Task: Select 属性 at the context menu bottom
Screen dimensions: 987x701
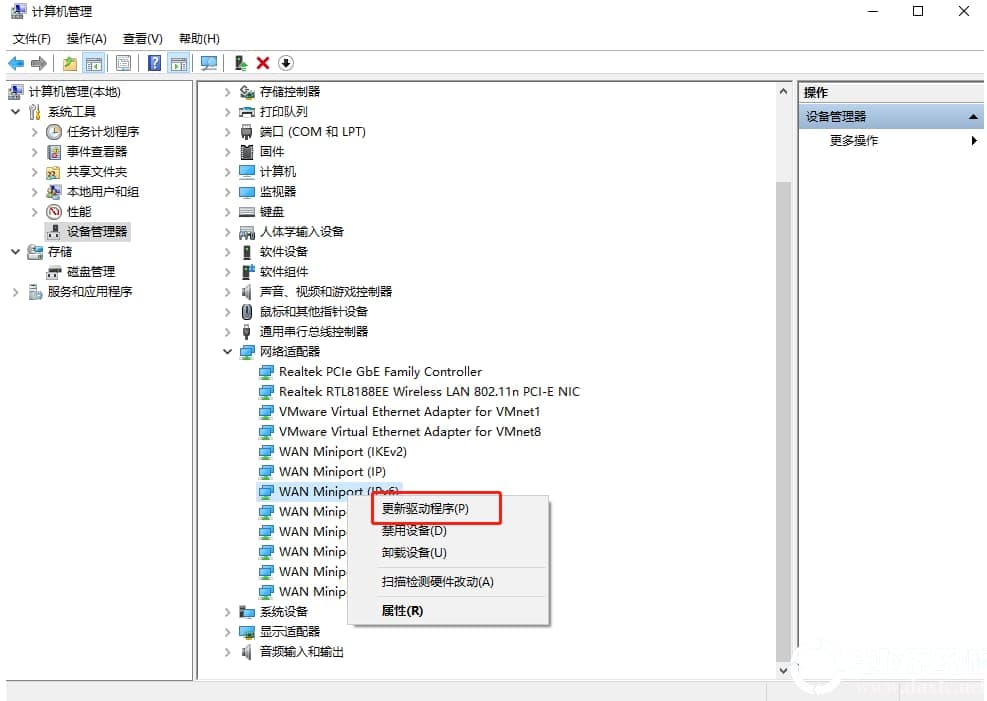Action: pos(401,610)
